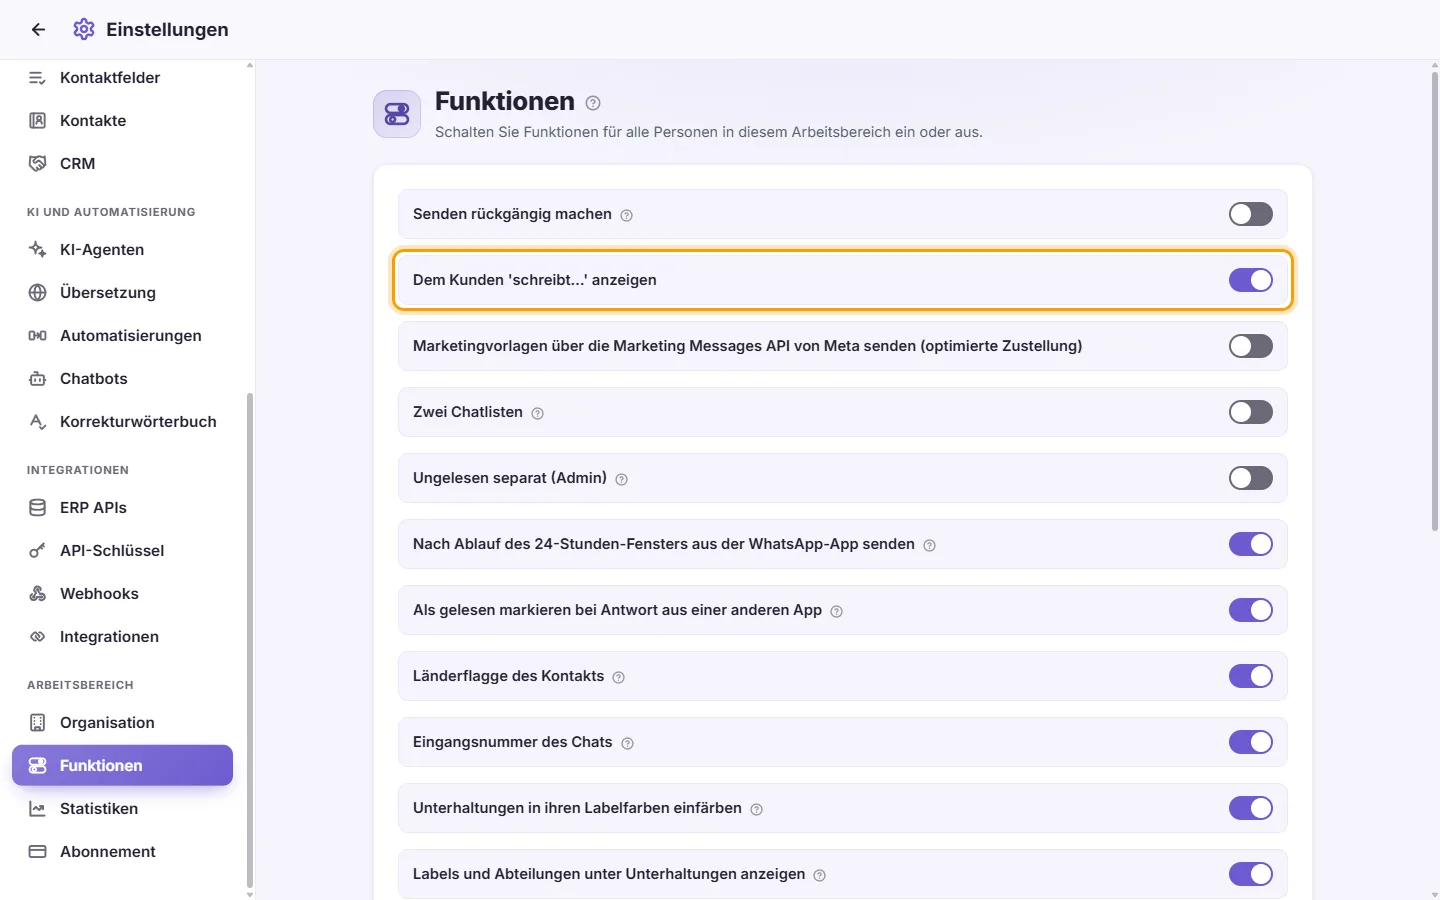Click the Einstellungen gear icon
Image resolution: width=1440 pixels, height=900 pixels.
(x=84, y=30)
